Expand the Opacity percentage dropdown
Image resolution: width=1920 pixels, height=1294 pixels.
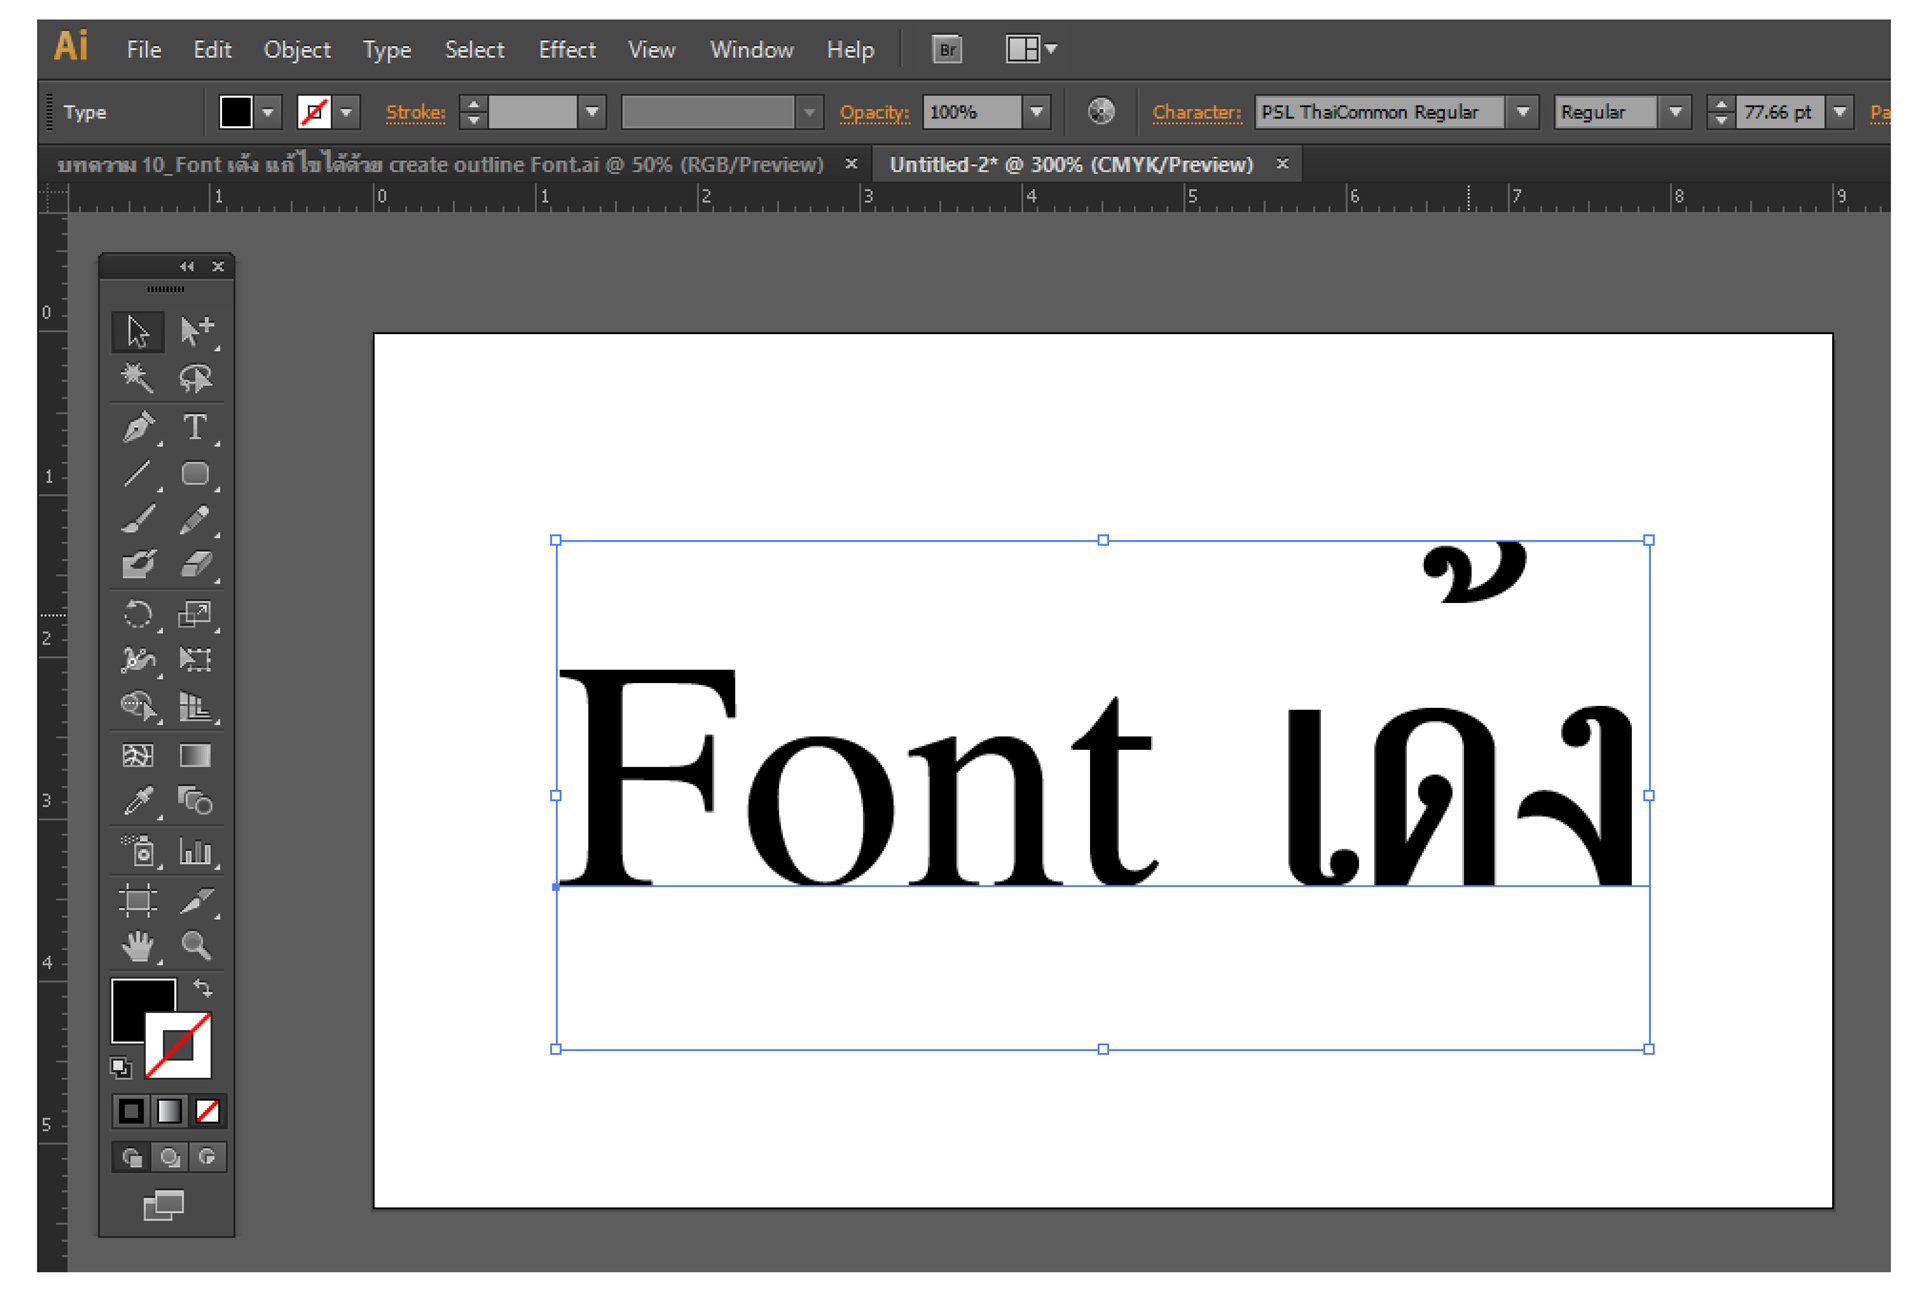click(1037, 112)
